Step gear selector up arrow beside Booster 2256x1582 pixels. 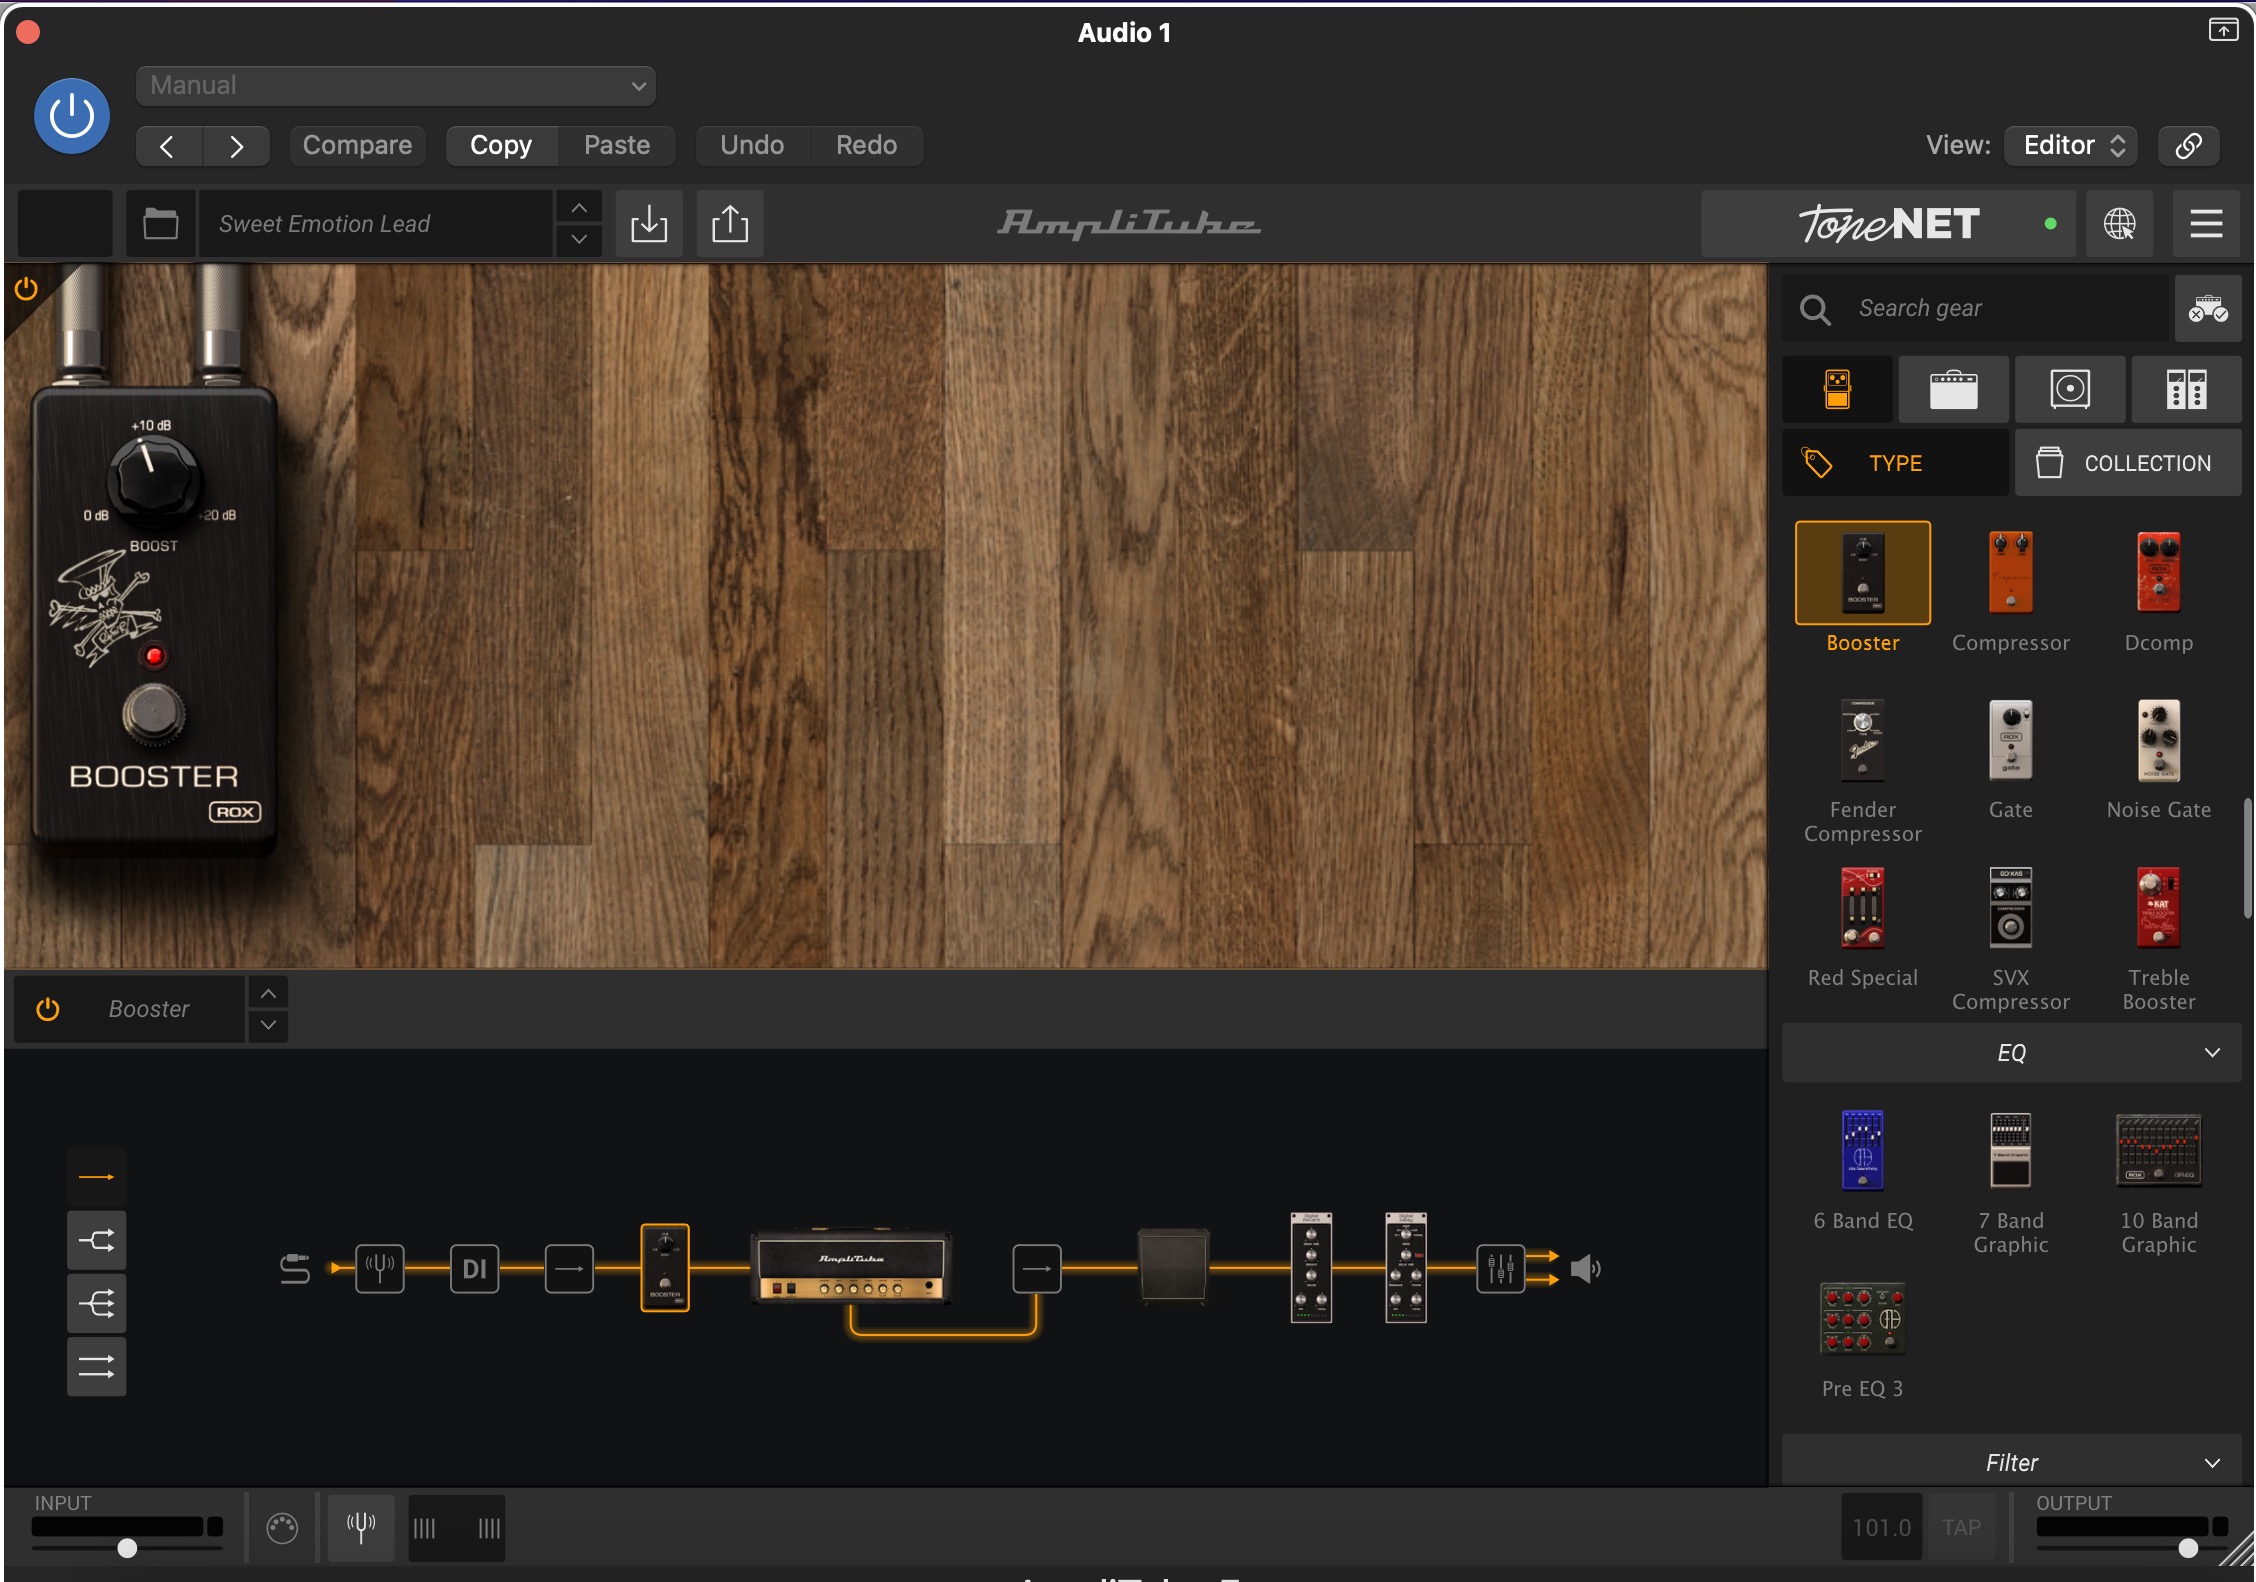pos(268,994)
